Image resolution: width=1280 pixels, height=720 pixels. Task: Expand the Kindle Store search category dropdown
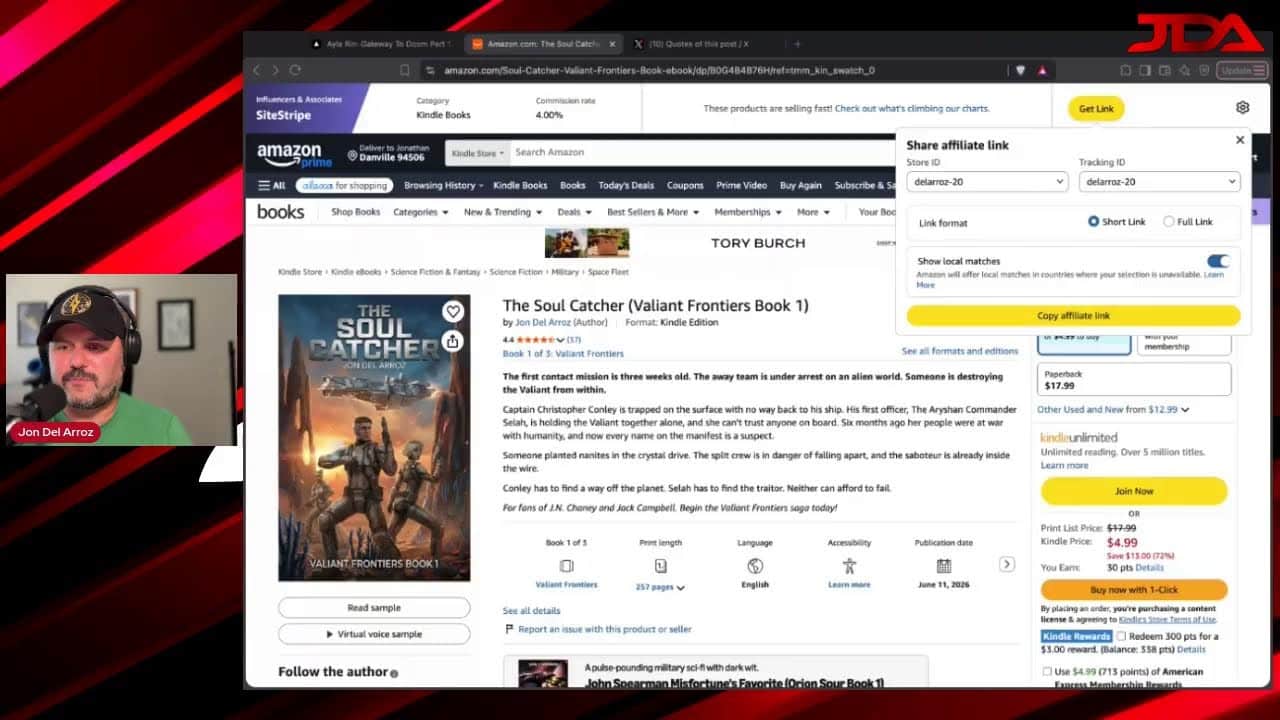coord(477,153)
